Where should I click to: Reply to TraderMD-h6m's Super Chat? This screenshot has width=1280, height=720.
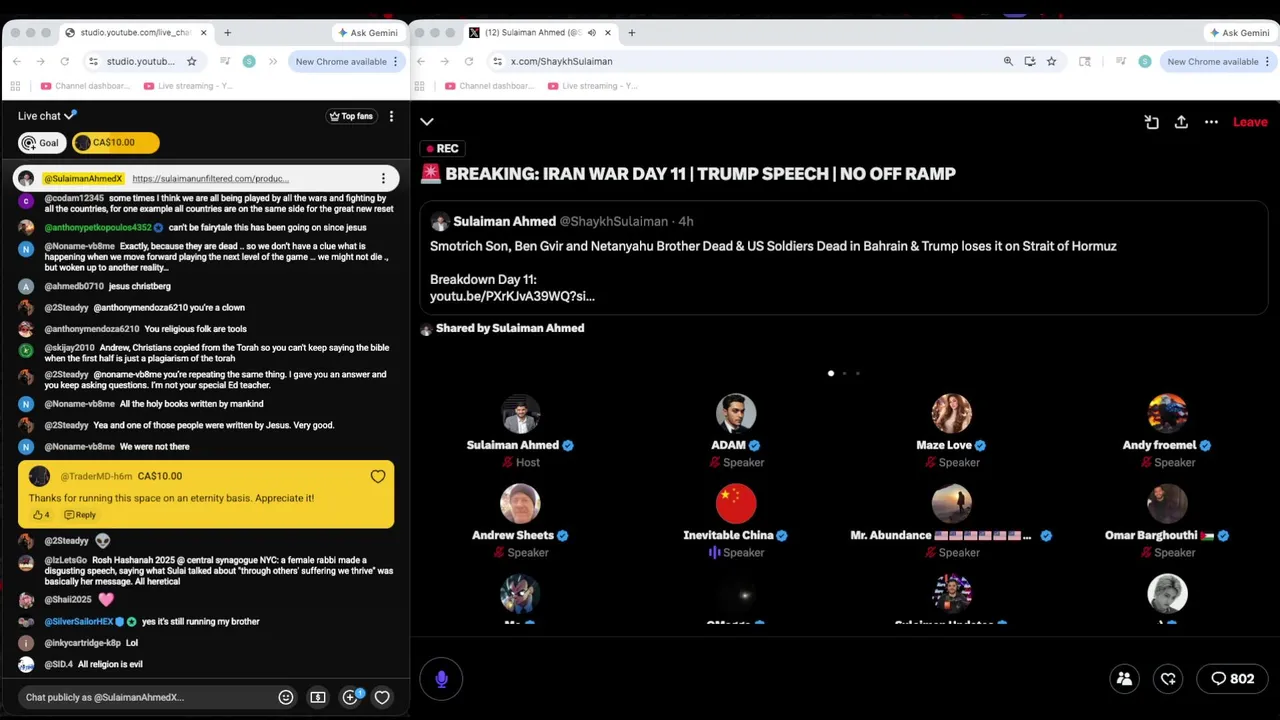point(80,515)
